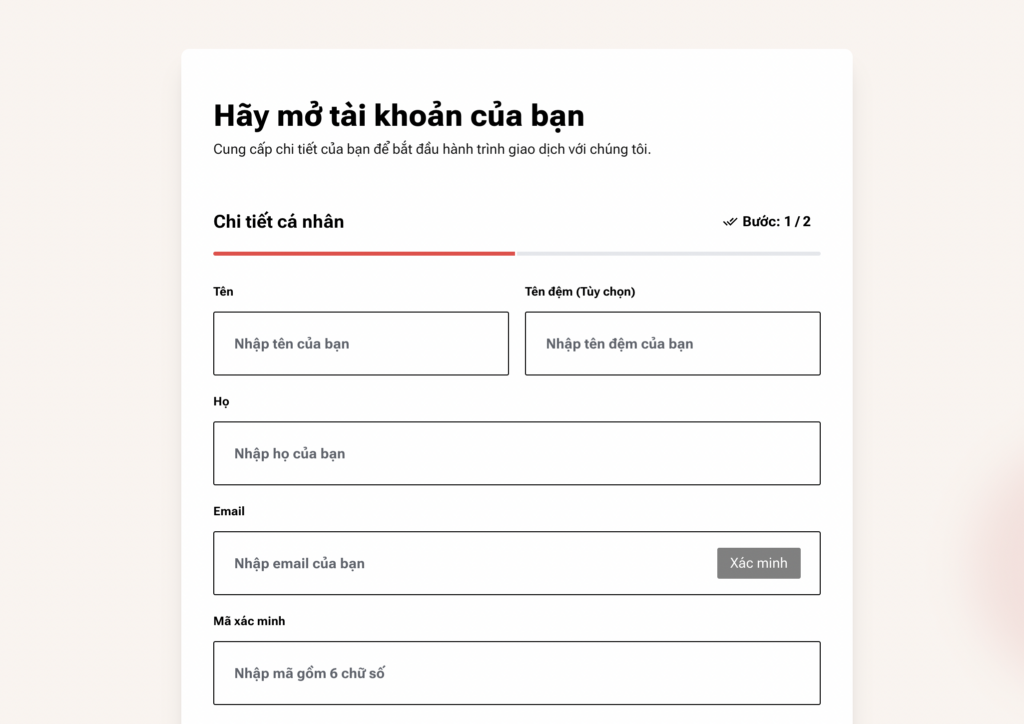Screen dimensions: 1024x724
Task: Select the "Nhập email của bạn" email field
Action: tap(420, 562)
